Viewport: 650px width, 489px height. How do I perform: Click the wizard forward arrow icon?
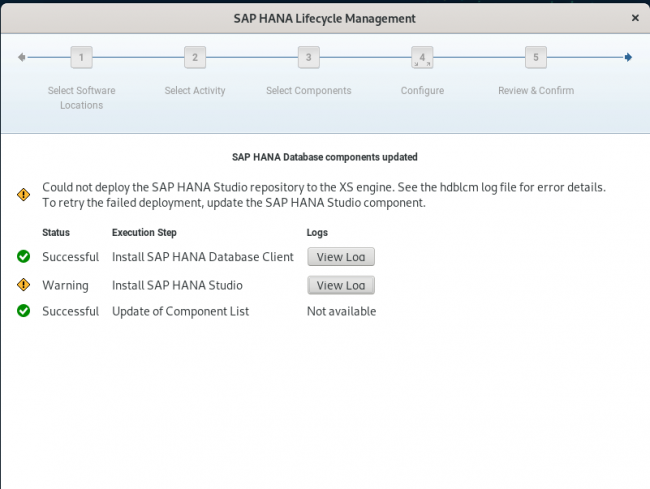click(x=628, y=57)
